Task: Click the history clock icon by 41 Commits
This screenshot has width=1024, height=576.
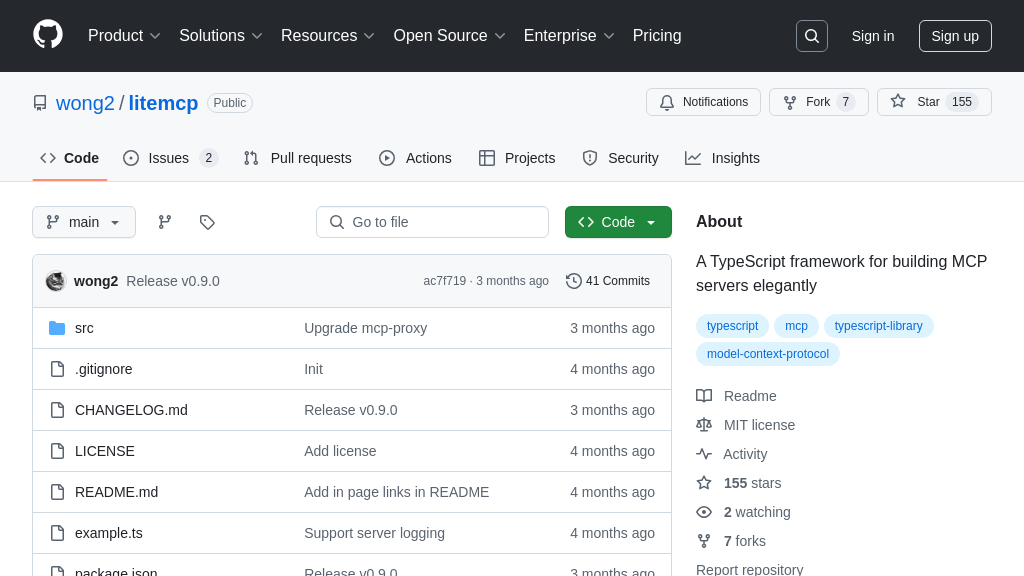Action: [573, 281]
